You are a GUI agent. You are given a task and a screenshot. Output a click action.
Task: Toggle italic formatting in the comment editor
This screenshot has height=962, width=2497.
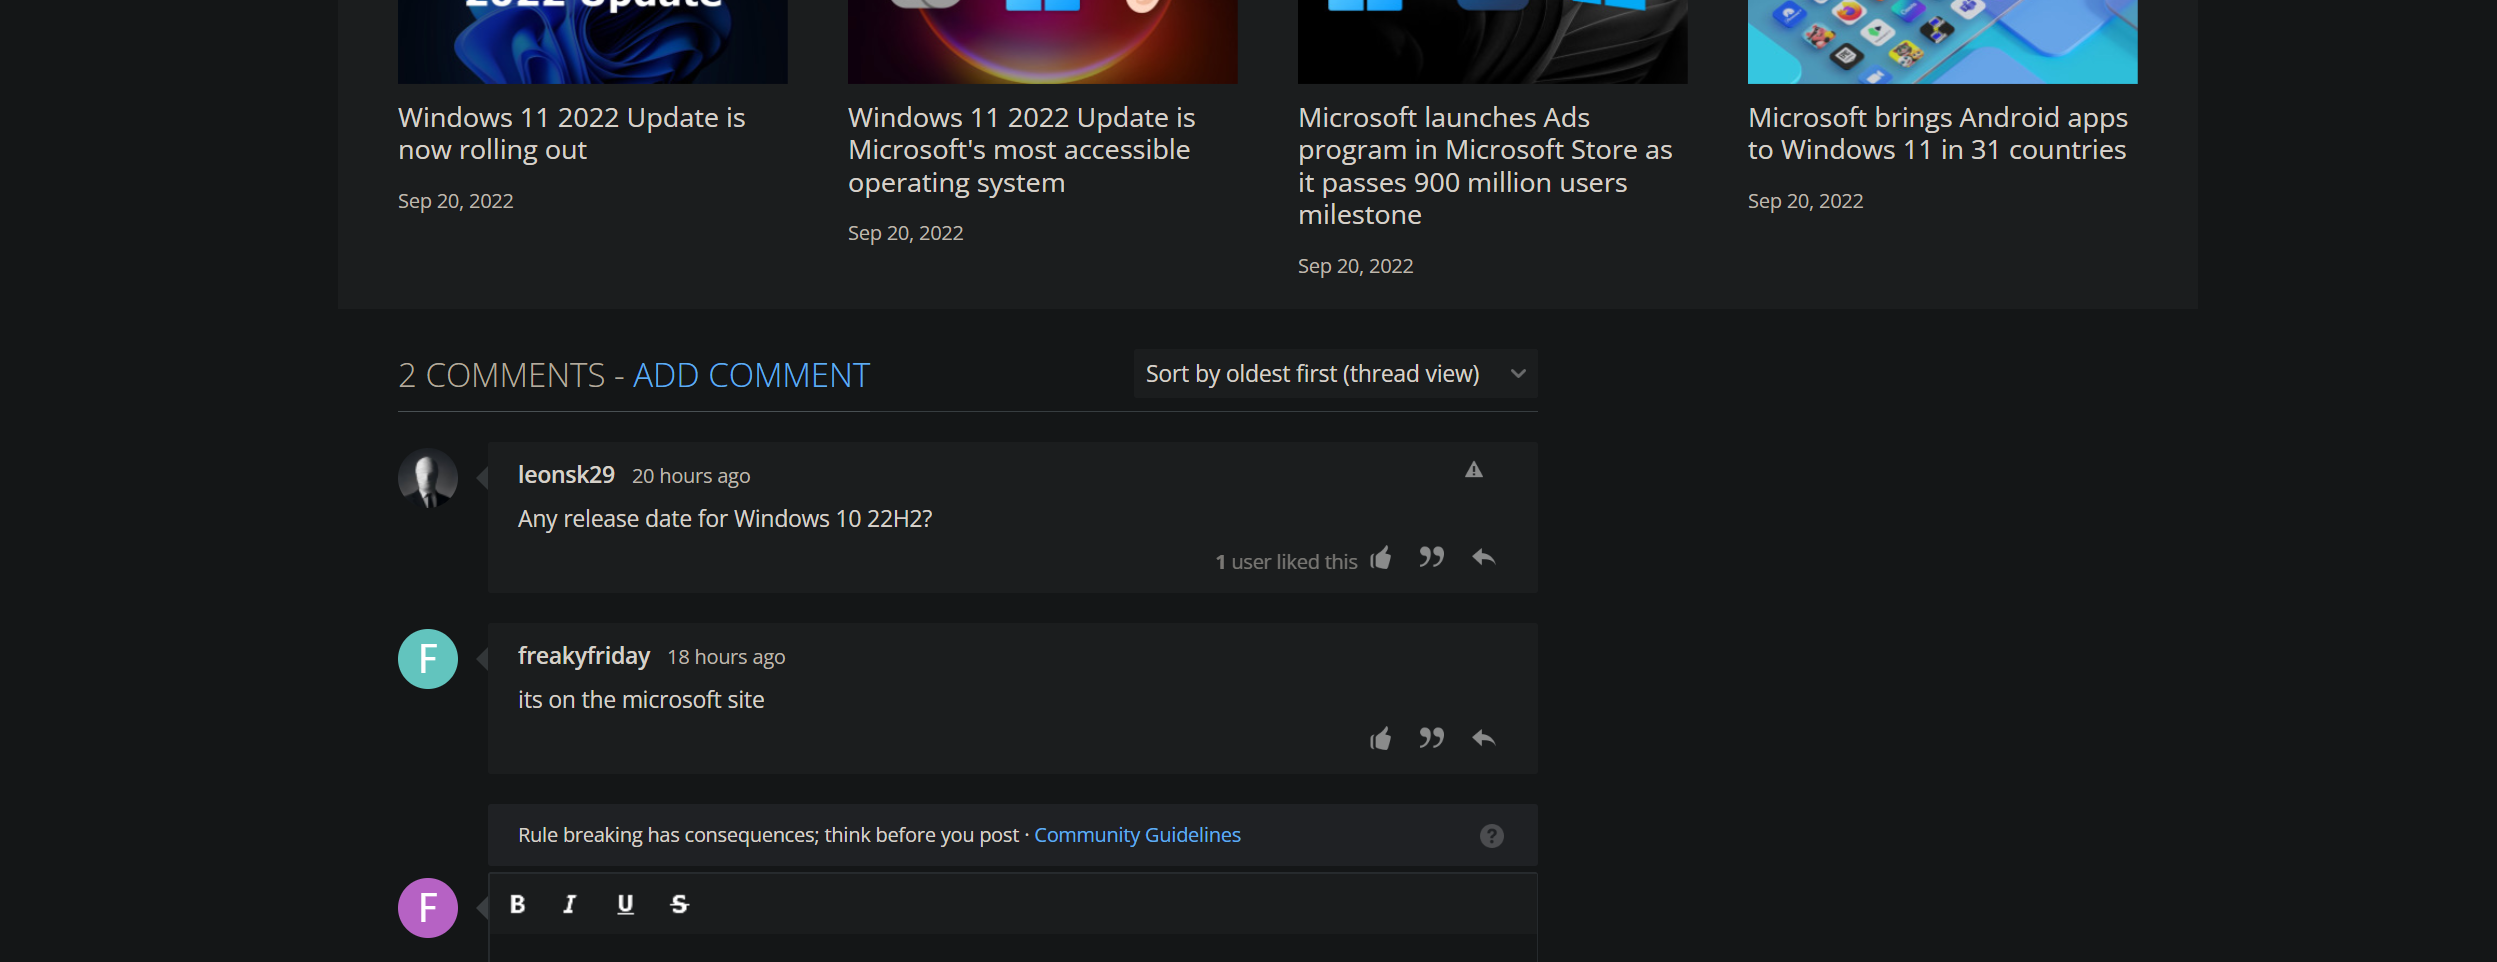(x=570, y=903)
